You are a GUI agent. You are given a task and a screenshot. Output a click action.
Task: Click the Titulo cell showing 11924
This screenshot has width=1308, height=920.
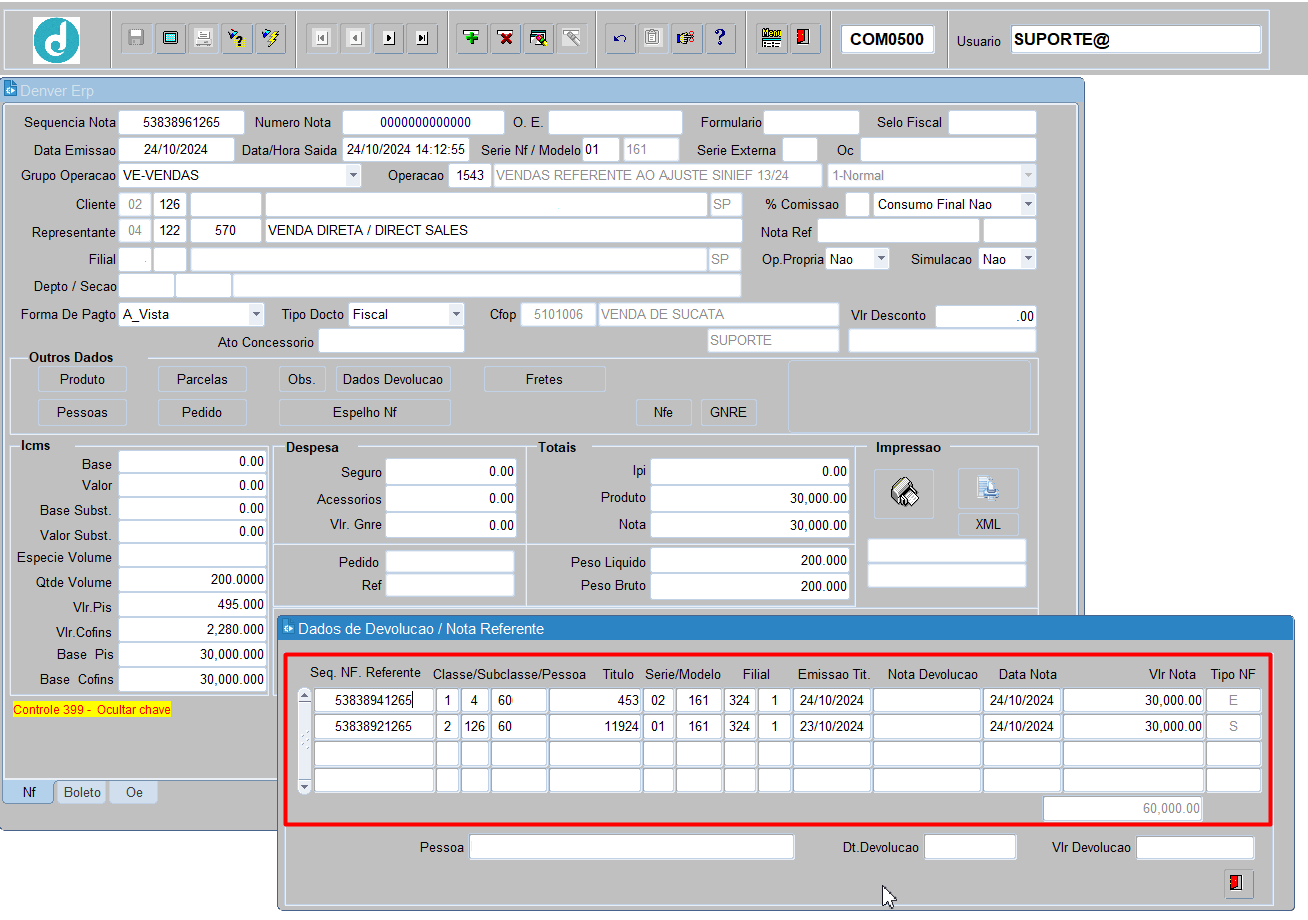(x=595, y=727)
